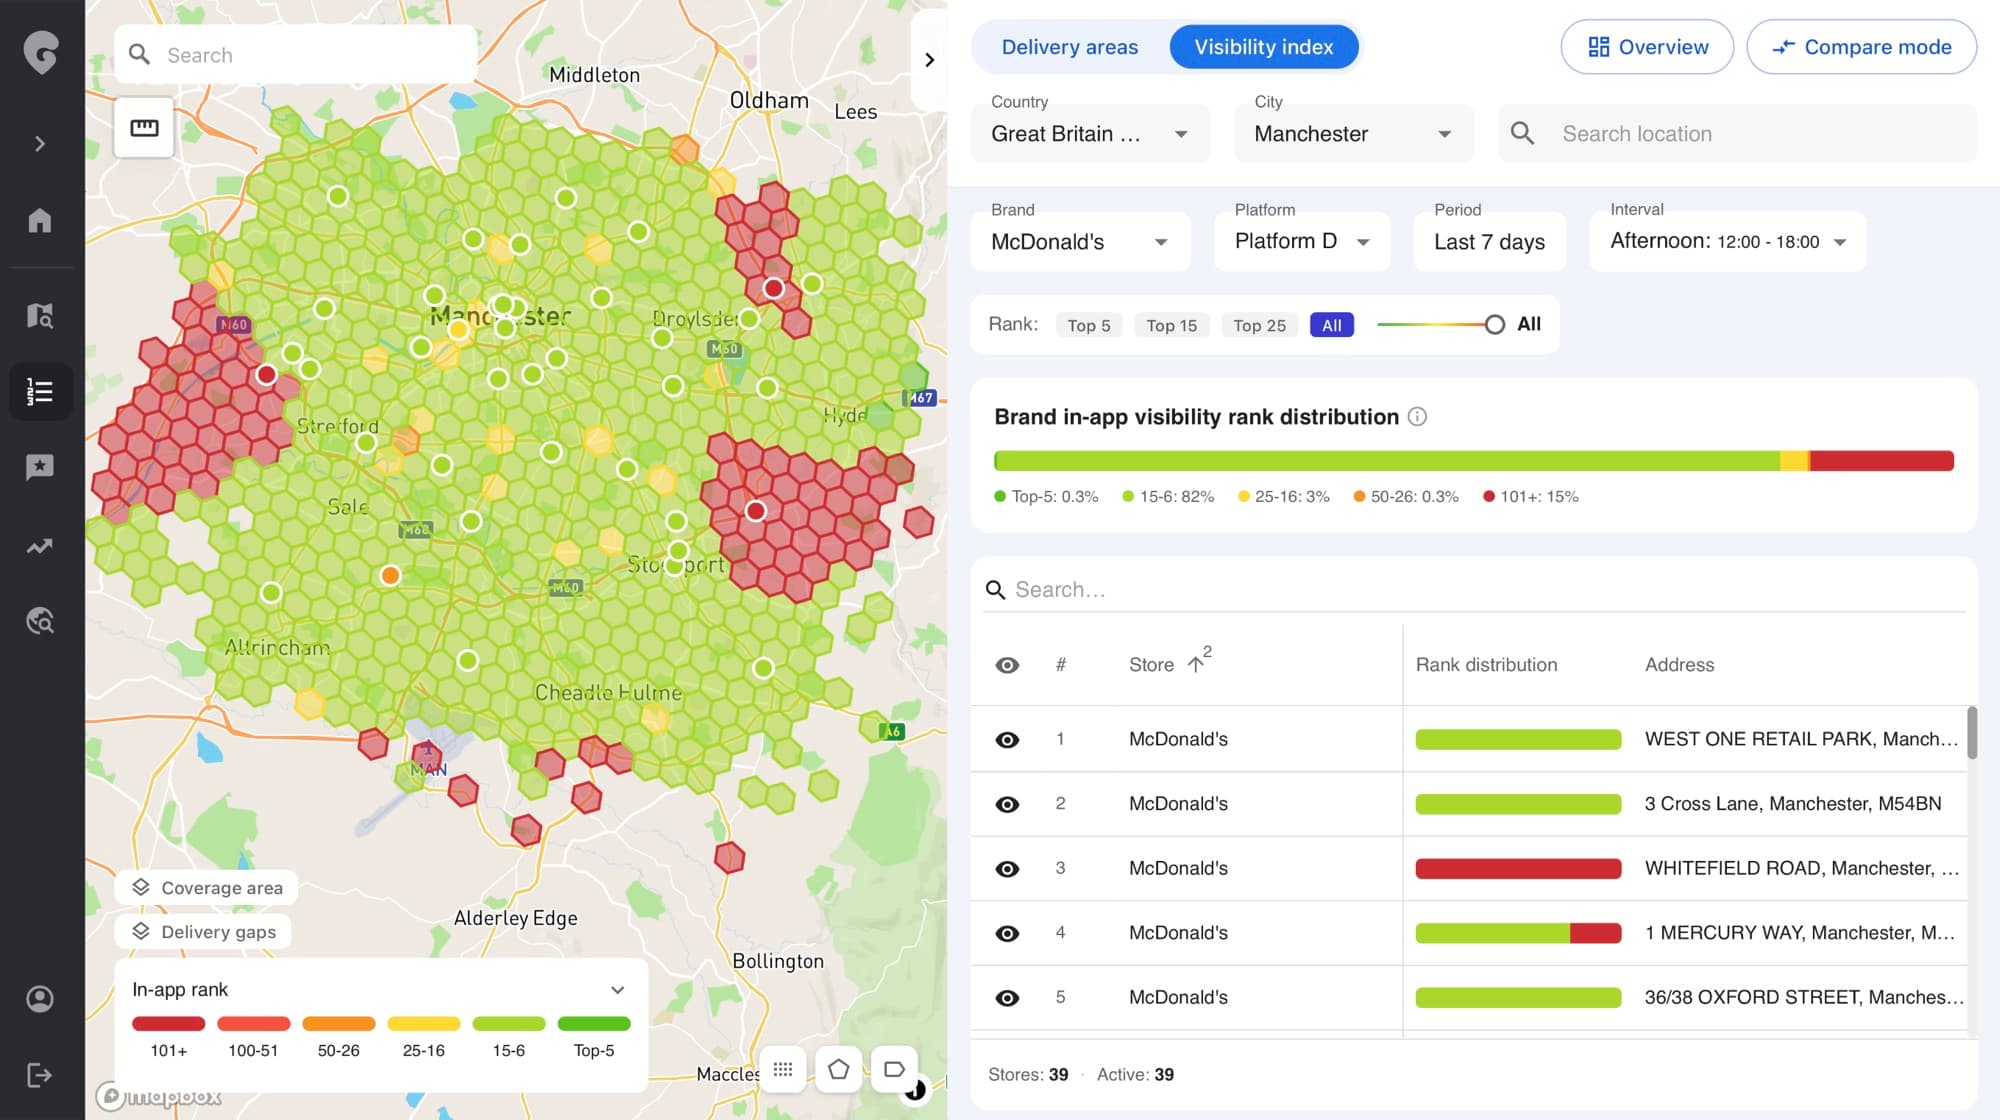Image resolution: width=2000 pixels, height=1120 pixels.
Task: Select the dot grid map tool
Action: (x=783, y=1069)
